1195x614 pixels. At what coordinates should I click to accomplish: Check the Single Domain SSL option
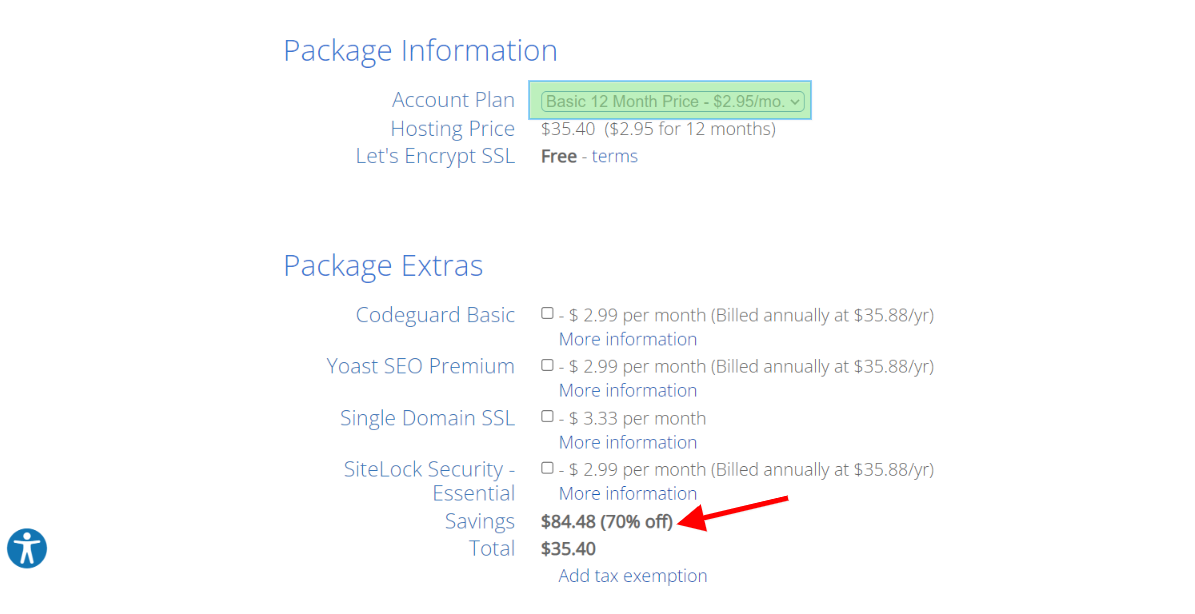click(547, 416)
